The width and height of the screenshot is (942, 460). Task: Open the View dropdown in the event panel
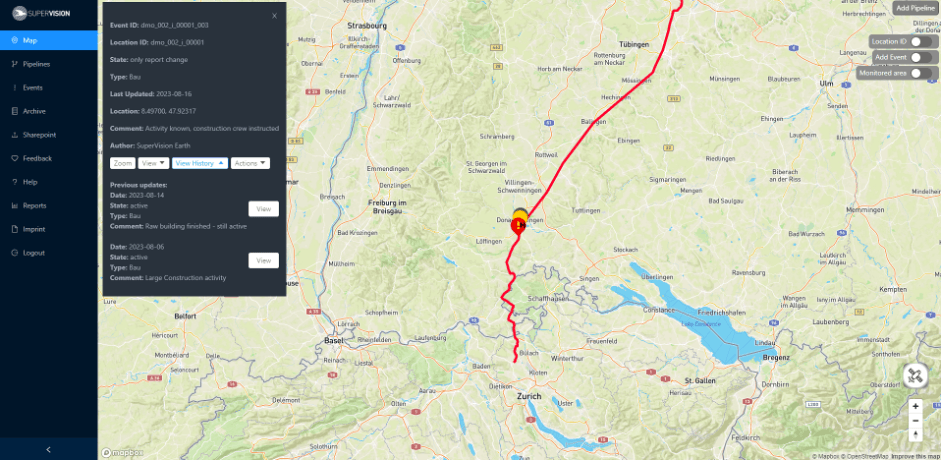(153, 163)
